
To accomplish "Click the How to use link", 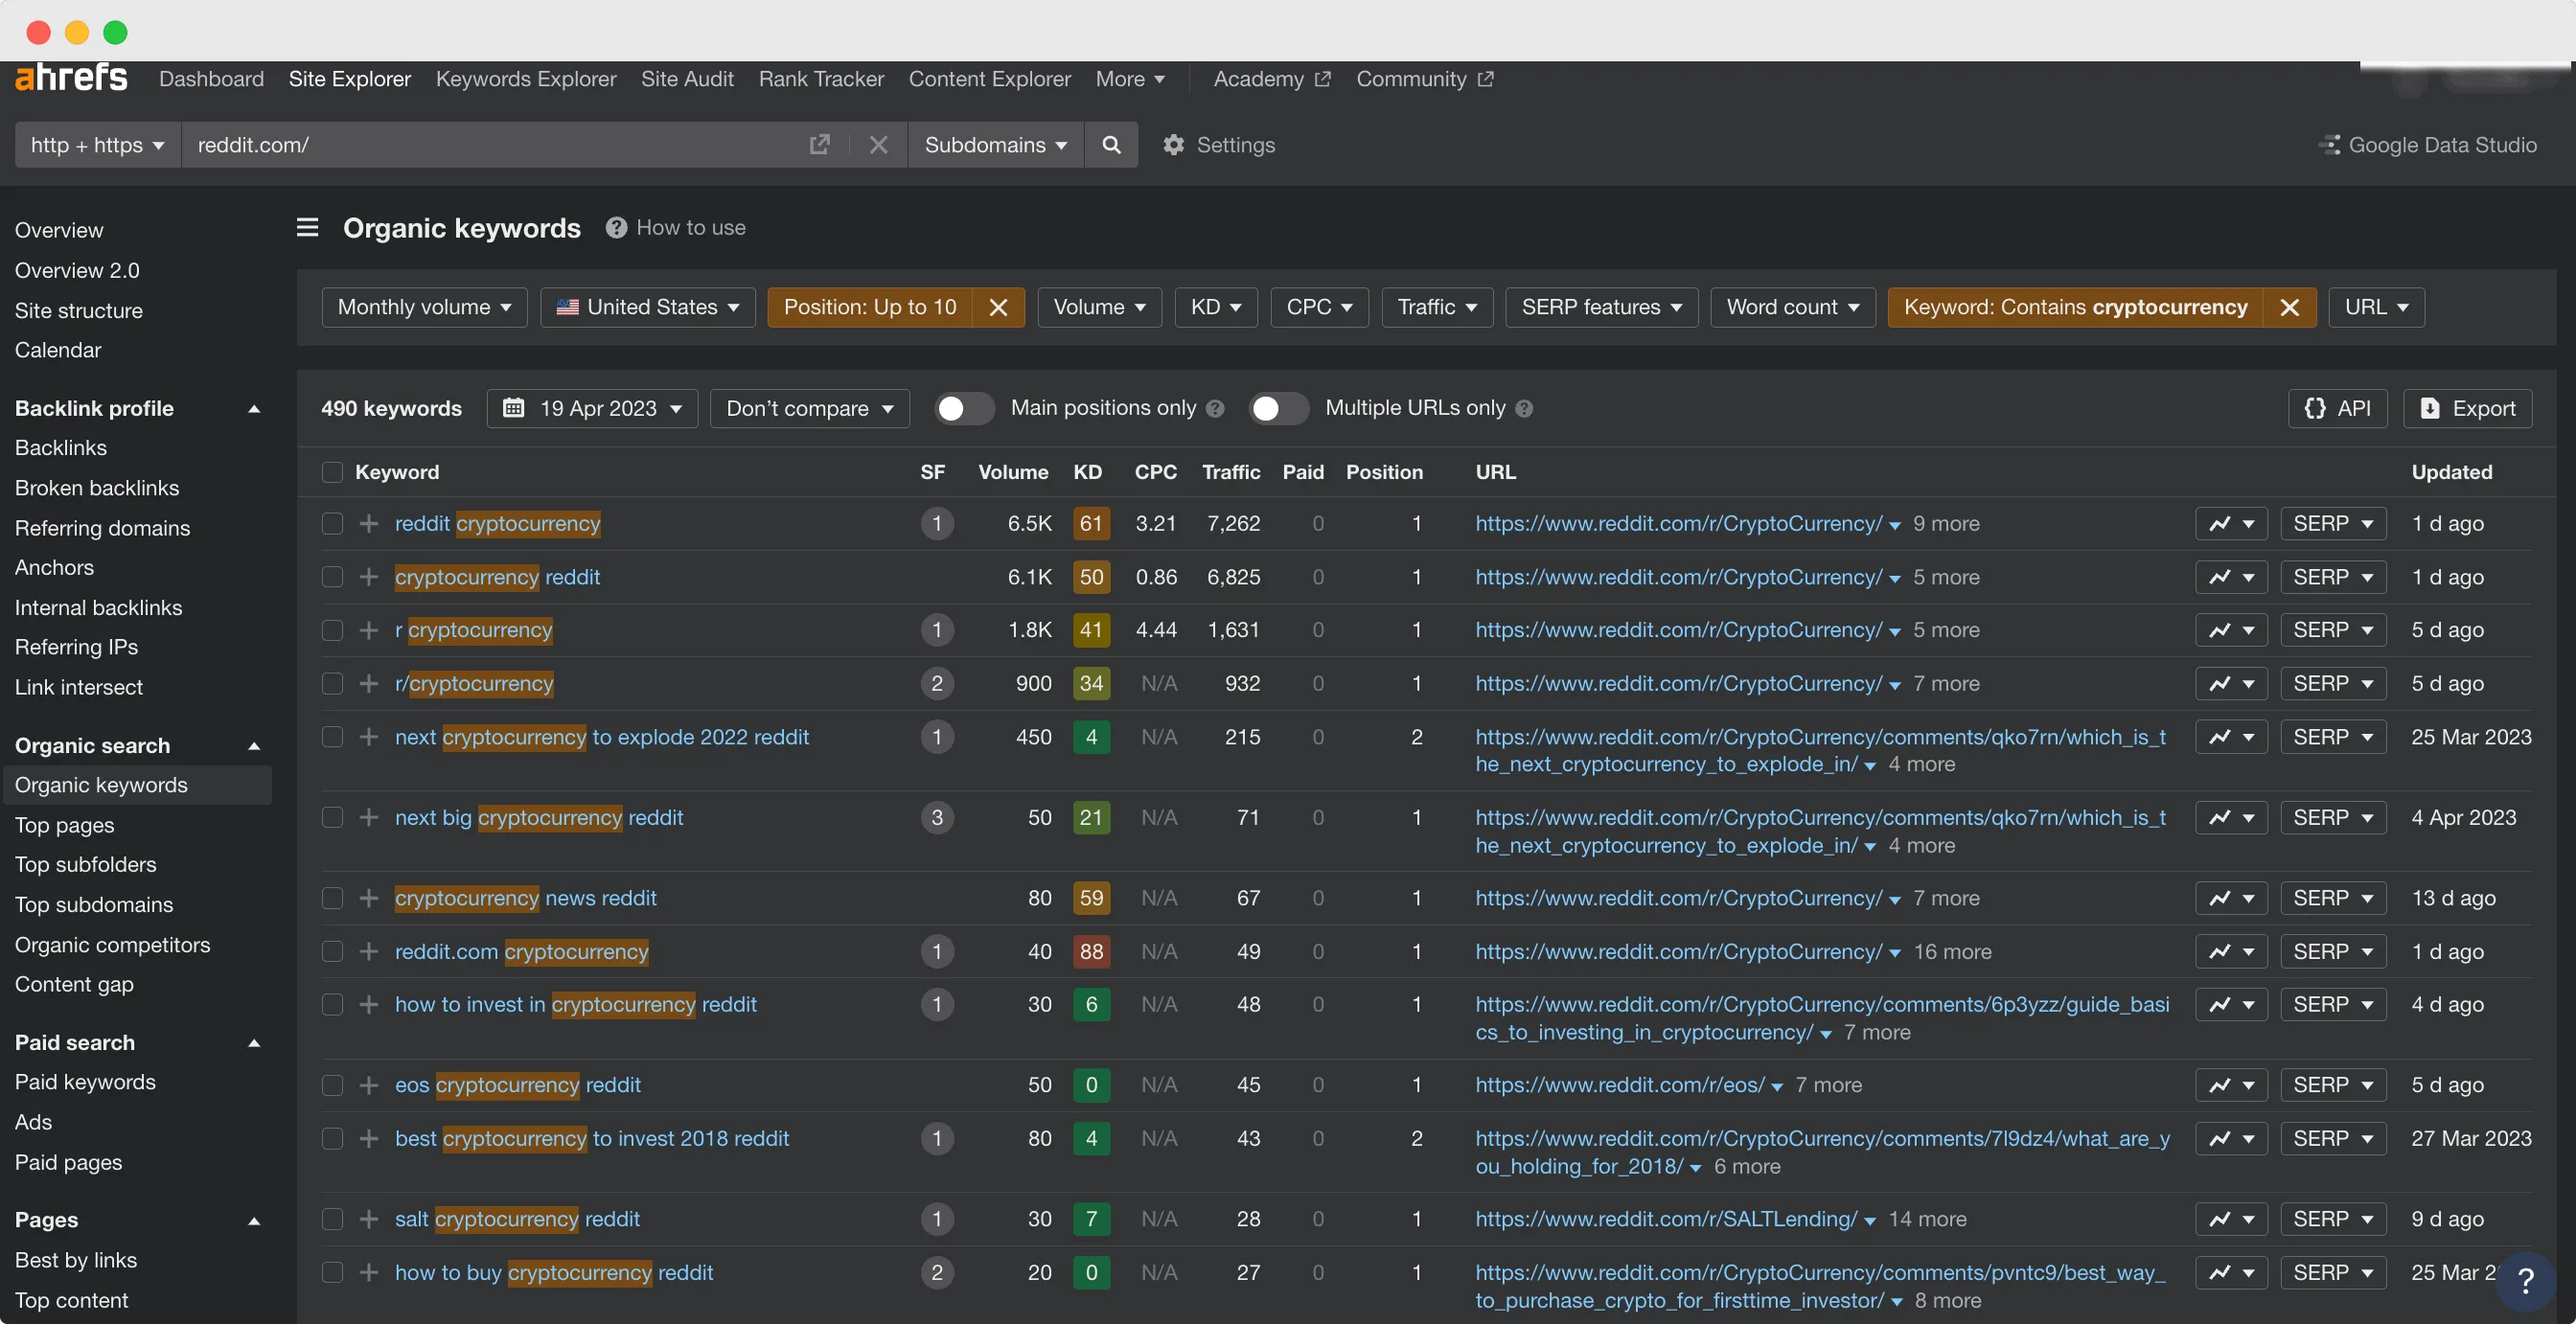I will [692, 227].
